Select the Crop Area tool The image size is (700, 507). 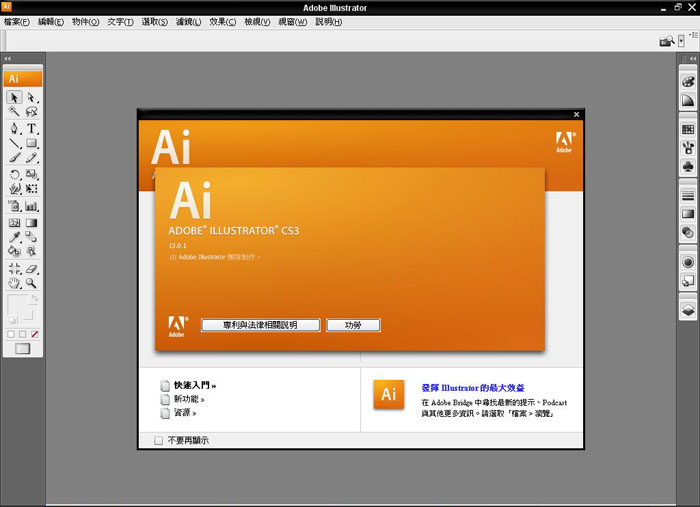point(14,268)
